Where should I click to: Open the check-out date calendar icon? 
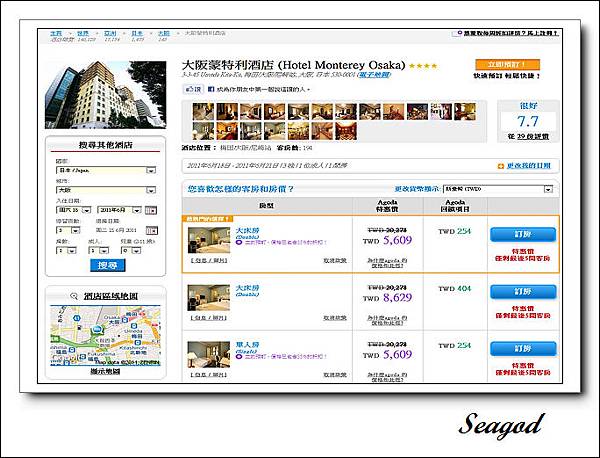pos(152,230)
